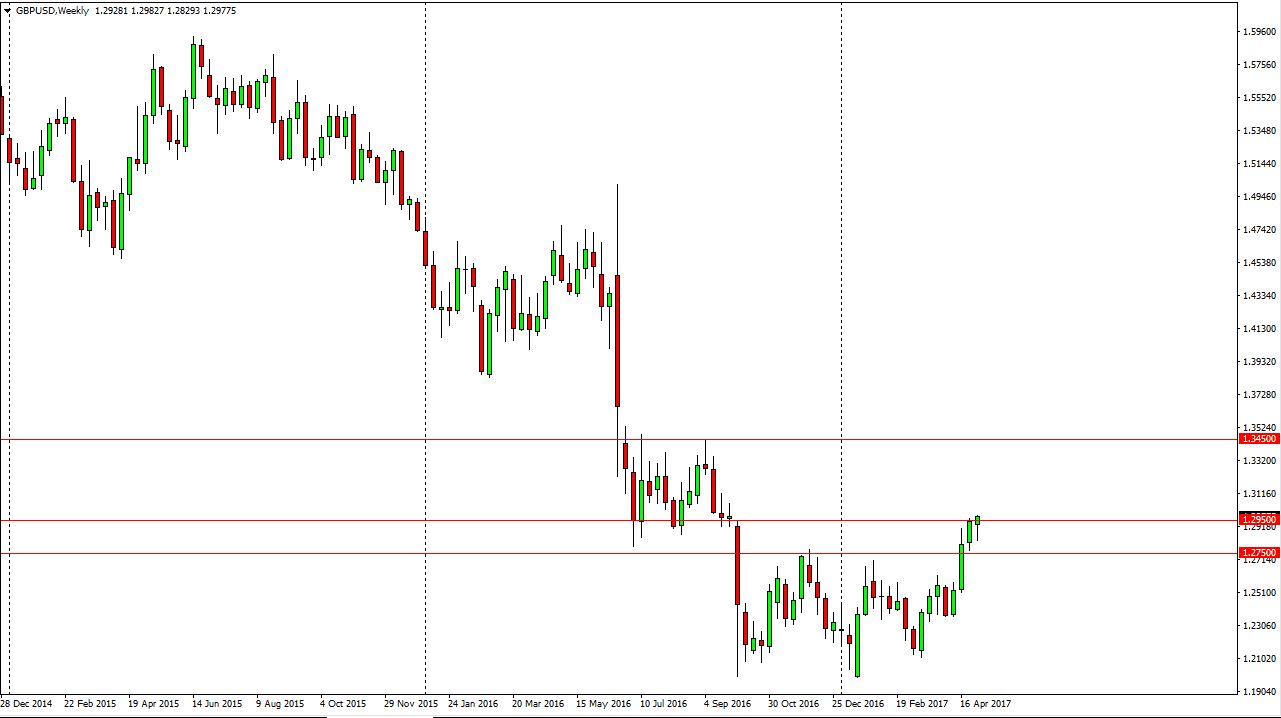Select the red 1.29500 price tag
Screen dimensions: 1281x718
1258,520
